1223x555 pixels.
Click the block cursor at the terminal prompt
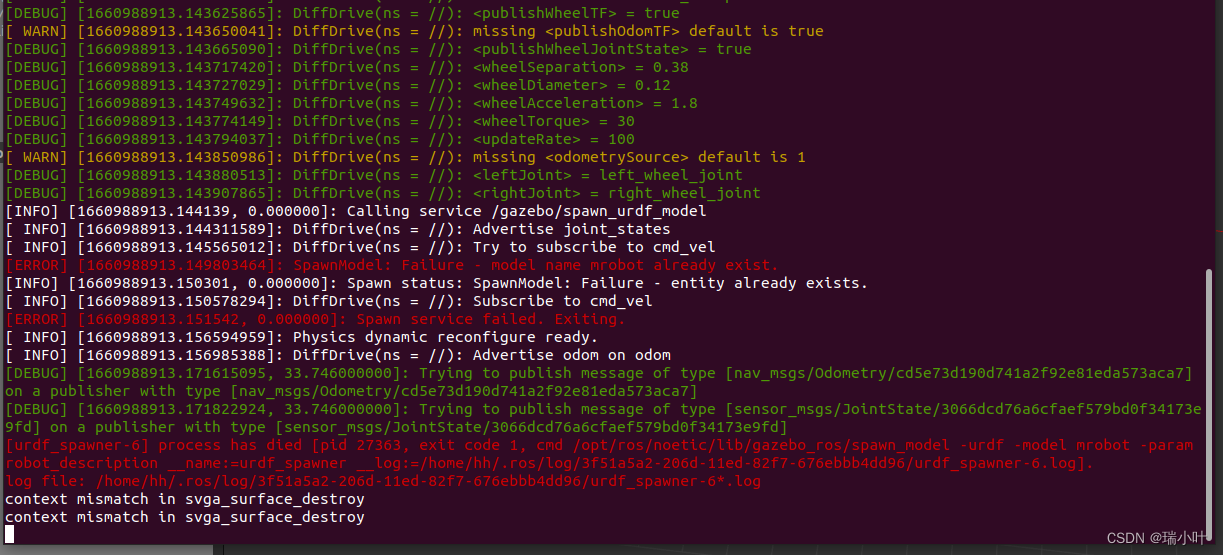(x=10, y=535)
